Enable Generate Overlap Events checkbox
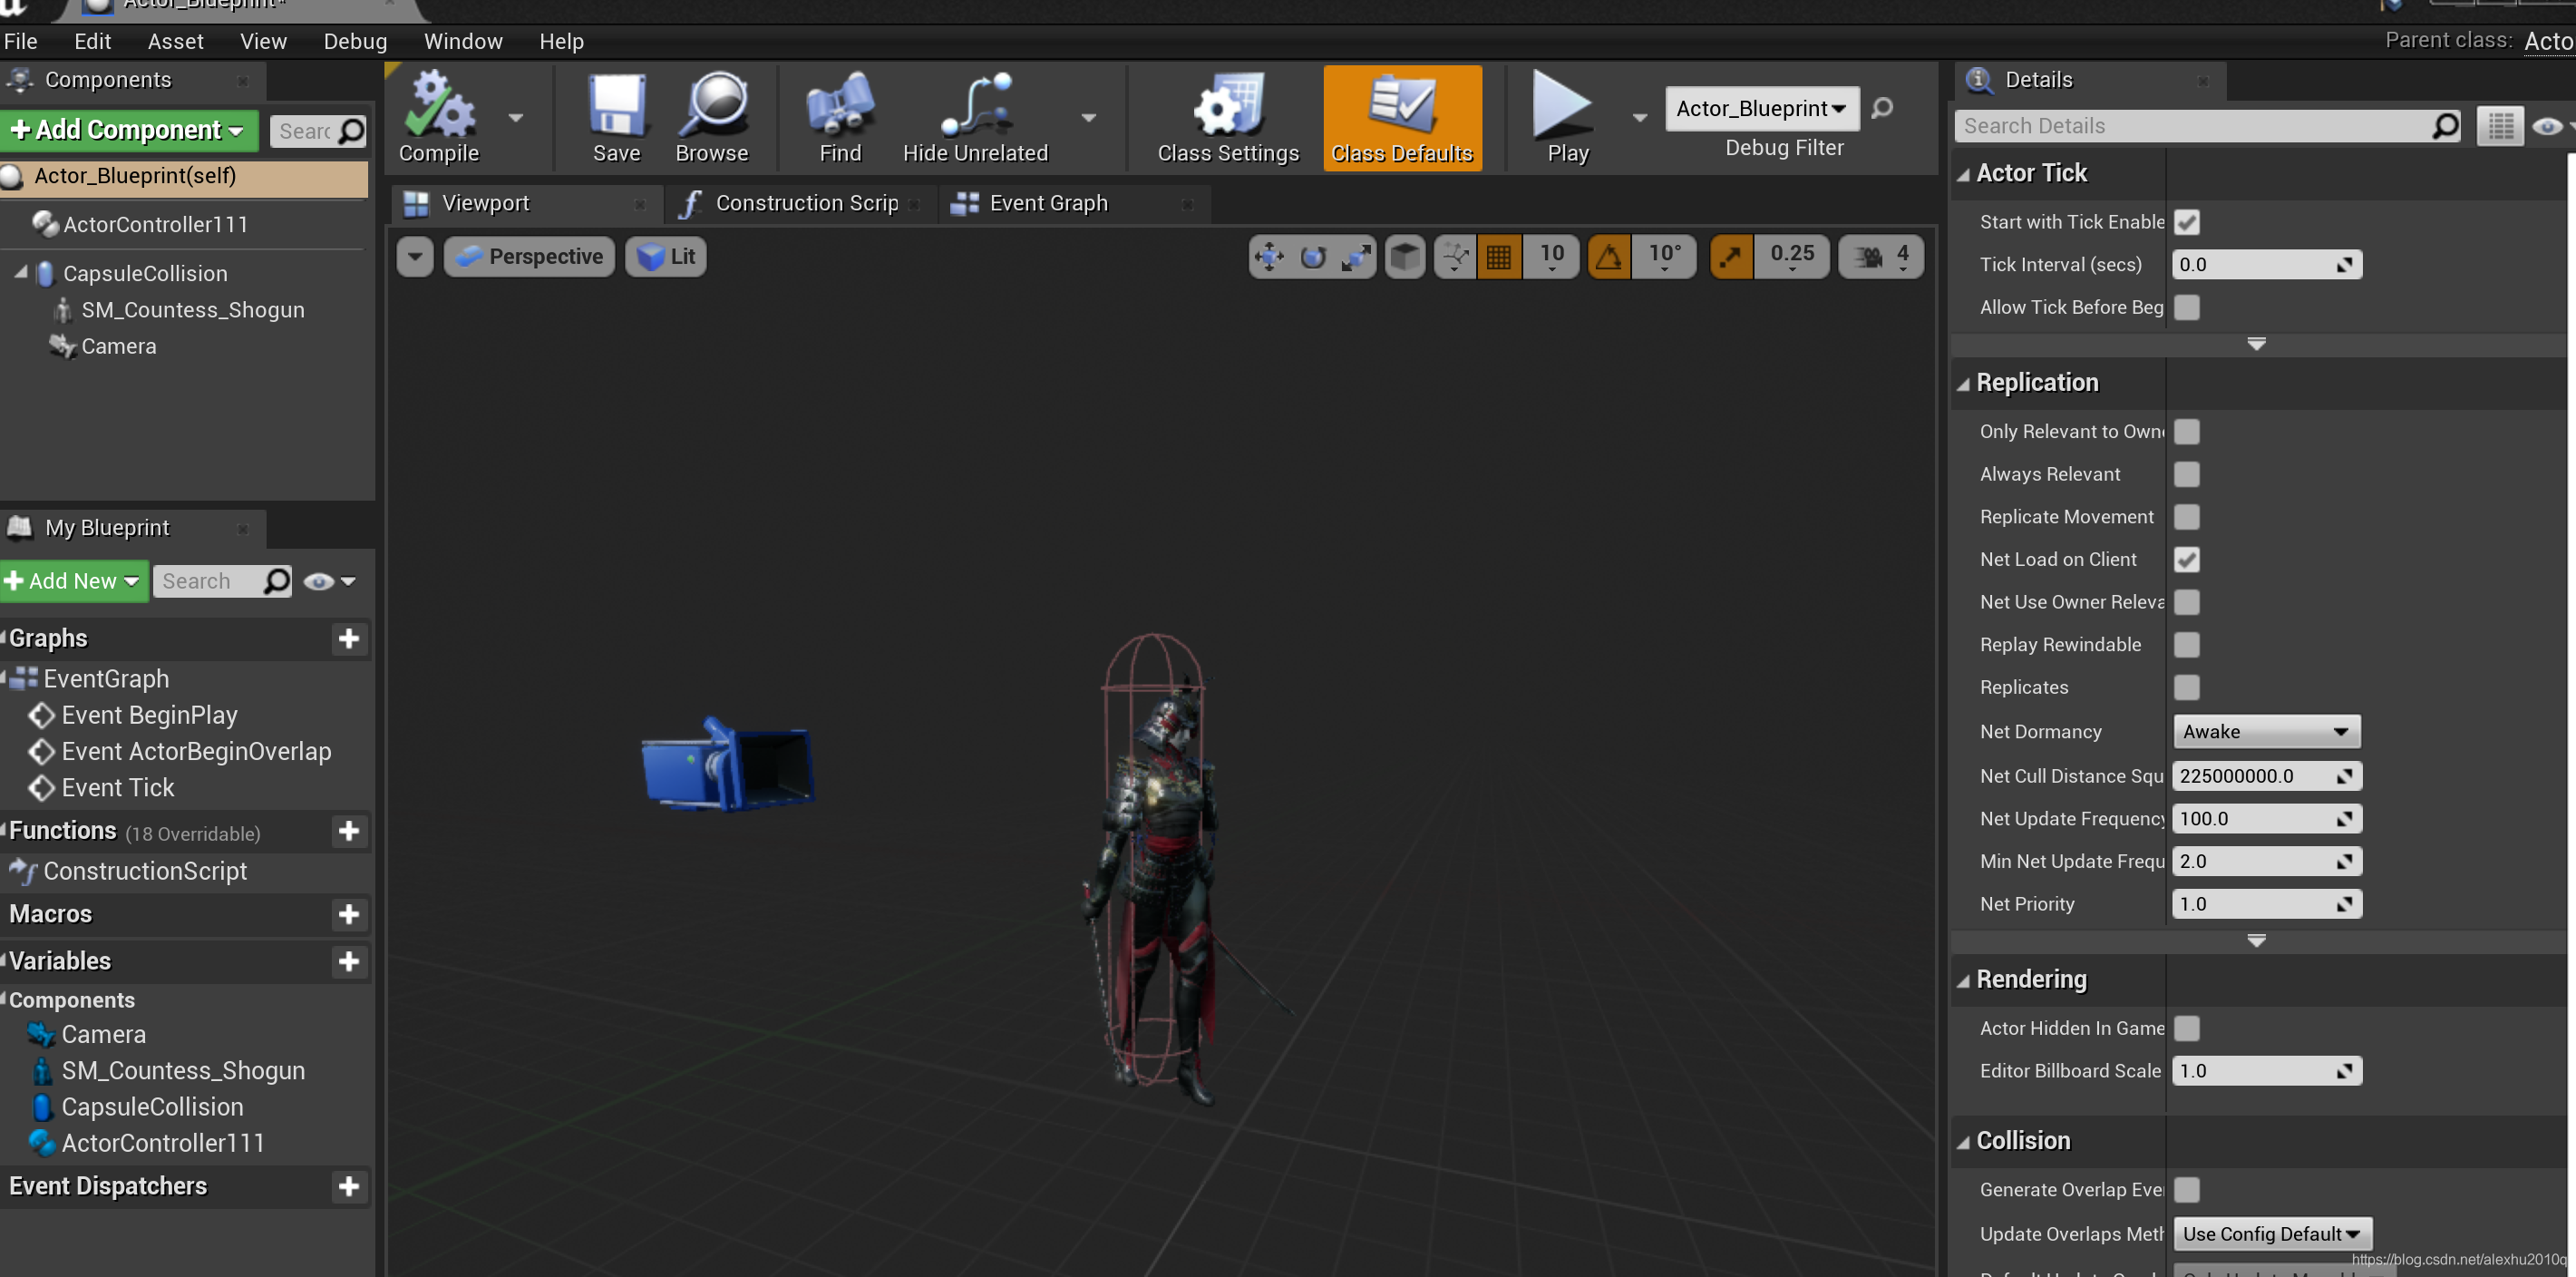The width and height of the screenshot is (2576, 1277). 2187,1190
